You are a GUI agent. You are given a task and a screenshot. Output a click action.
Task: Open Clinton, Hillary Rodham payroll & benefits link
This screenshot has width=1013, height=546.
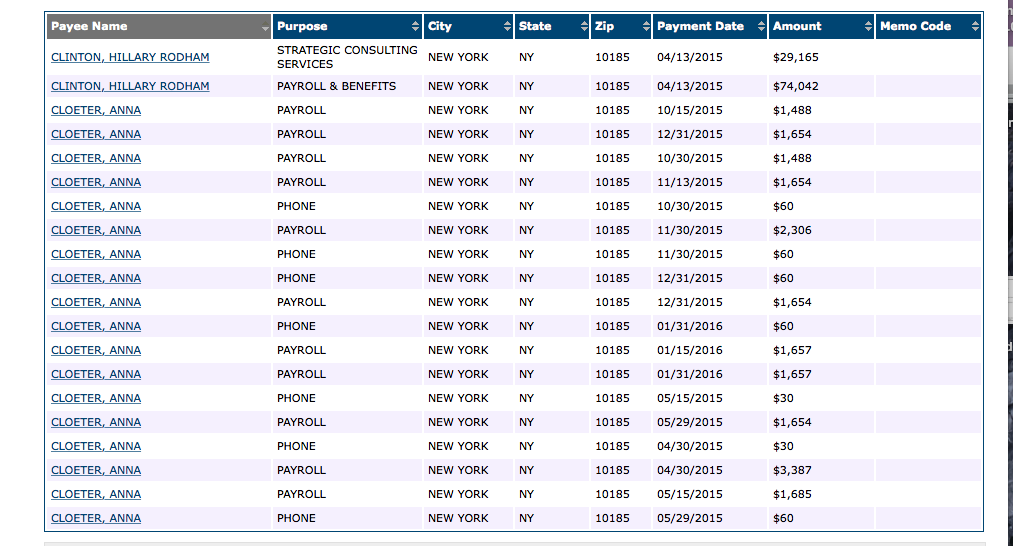(130, 86)
